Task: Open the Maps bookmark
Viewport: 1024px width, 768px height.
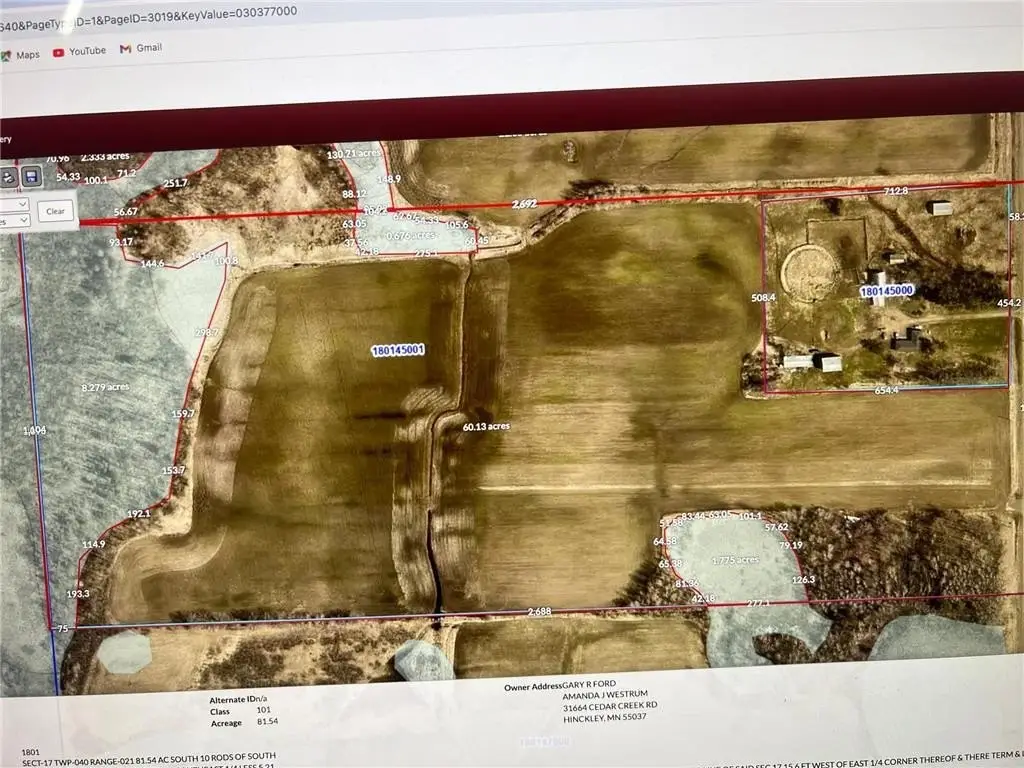Action: (20, 54)
